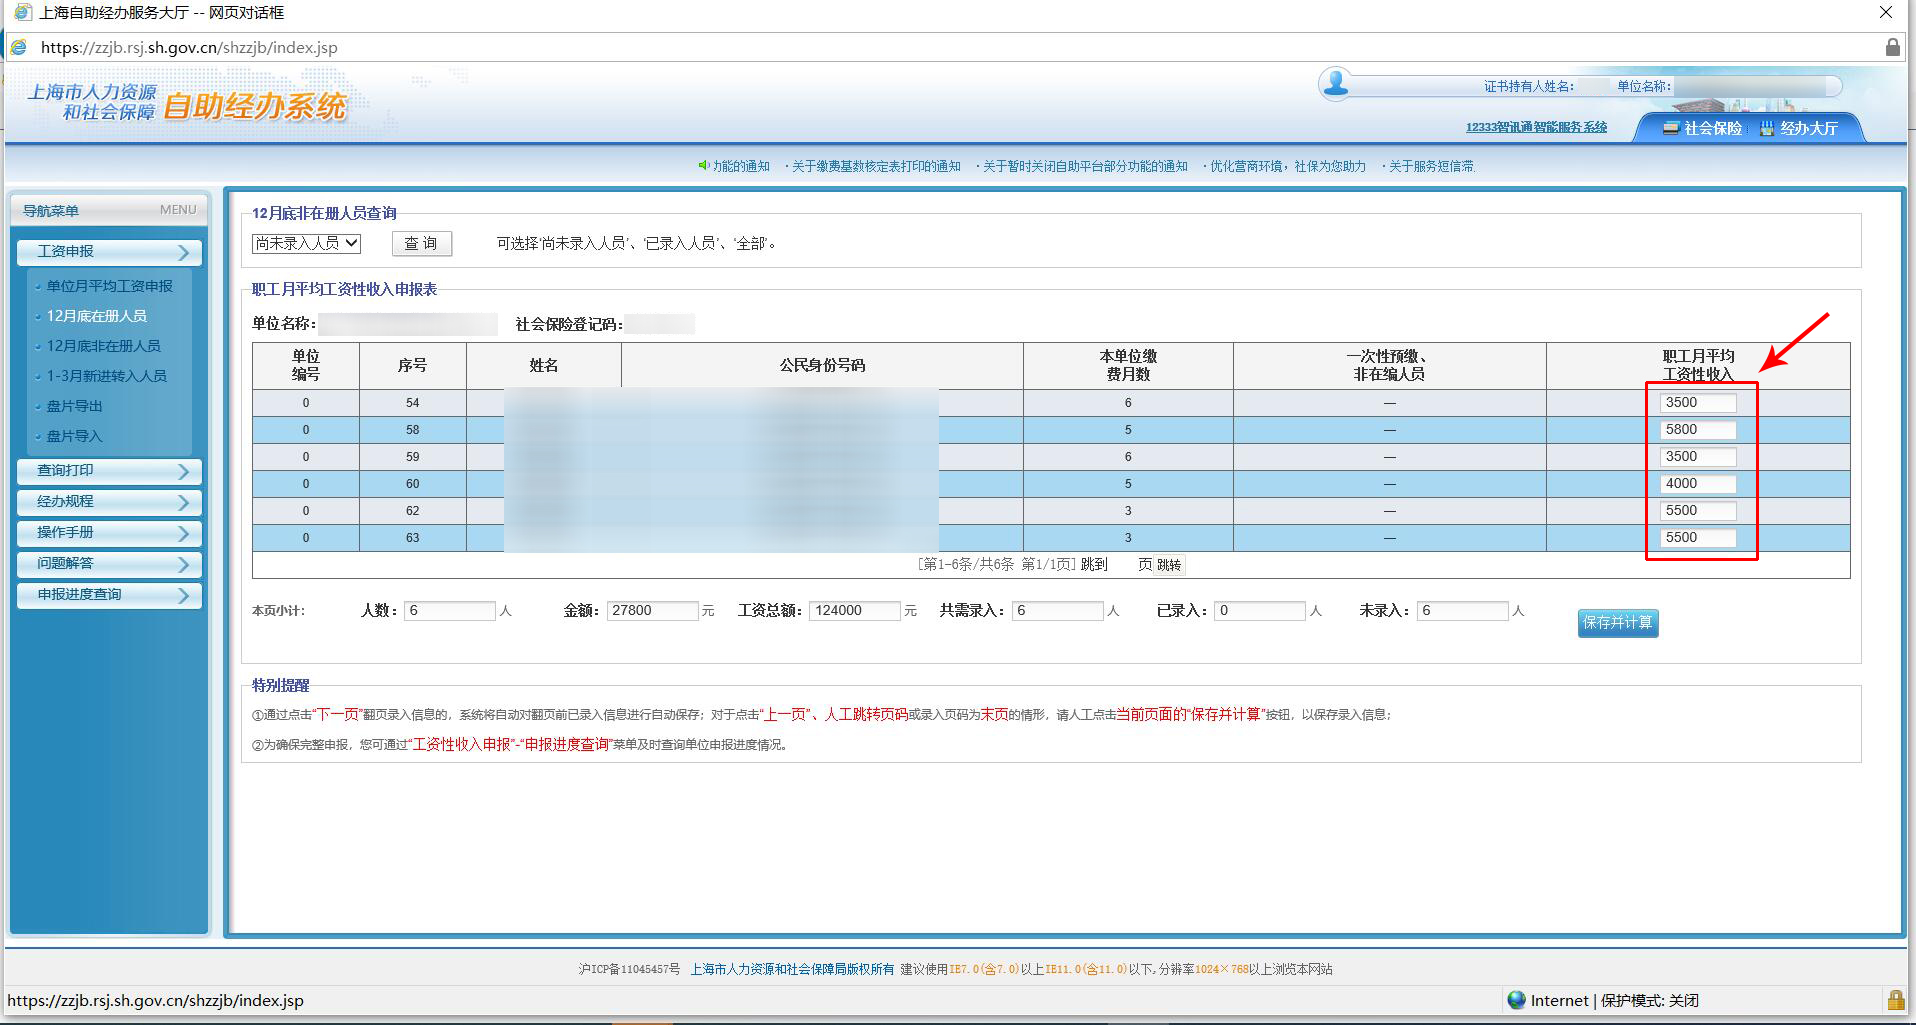Expand the 申报进度查询 menu section
This screenshot has width=1916, height=1025.
click(109, 595)
